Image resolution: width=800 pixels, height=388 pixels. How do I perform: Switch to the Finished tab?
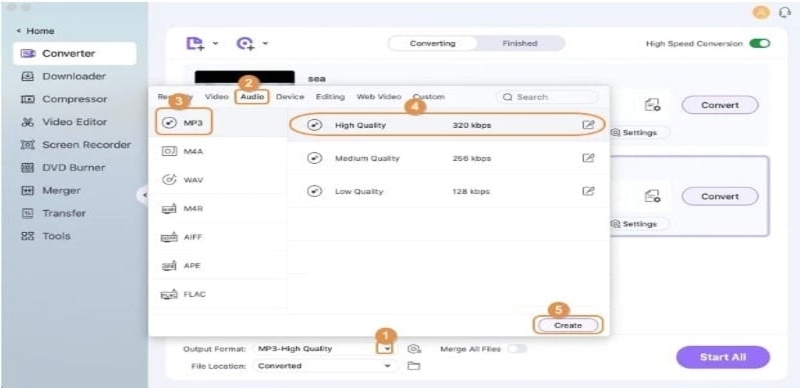520,43
